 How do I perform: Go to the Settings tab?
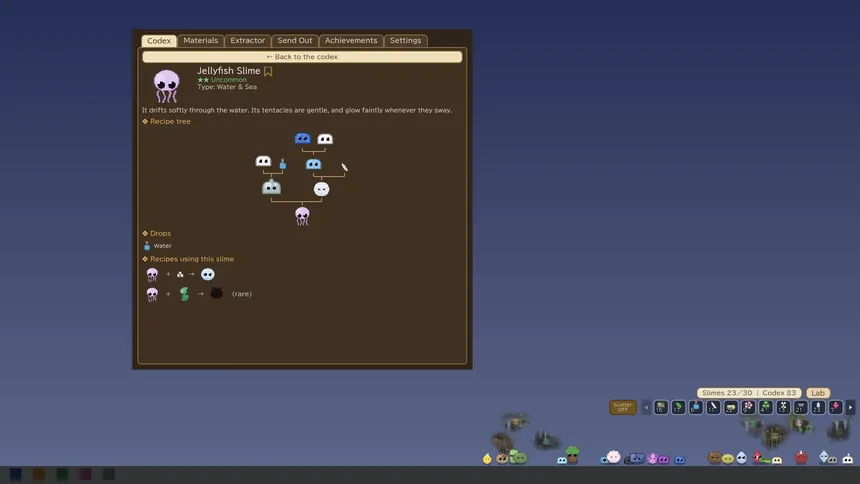click(405, 41)
